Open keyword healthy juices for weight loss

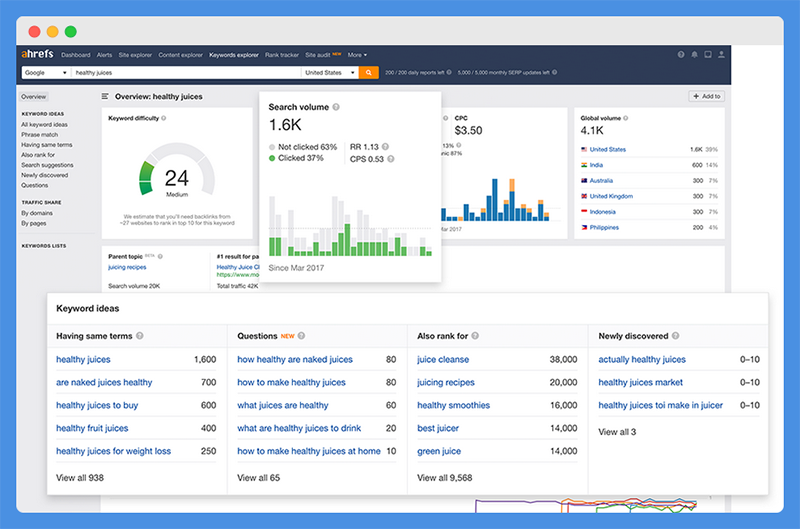click(x=113, y=451)
